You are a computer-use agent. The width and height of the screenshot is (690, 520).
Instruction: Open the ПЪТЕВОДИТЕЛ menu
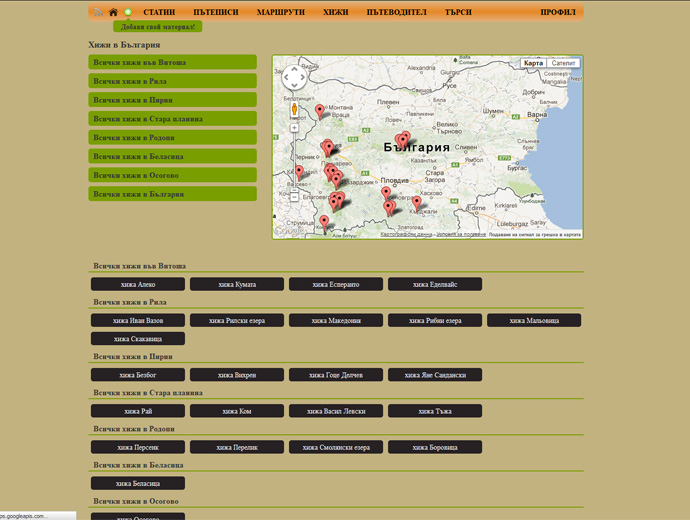396,12
